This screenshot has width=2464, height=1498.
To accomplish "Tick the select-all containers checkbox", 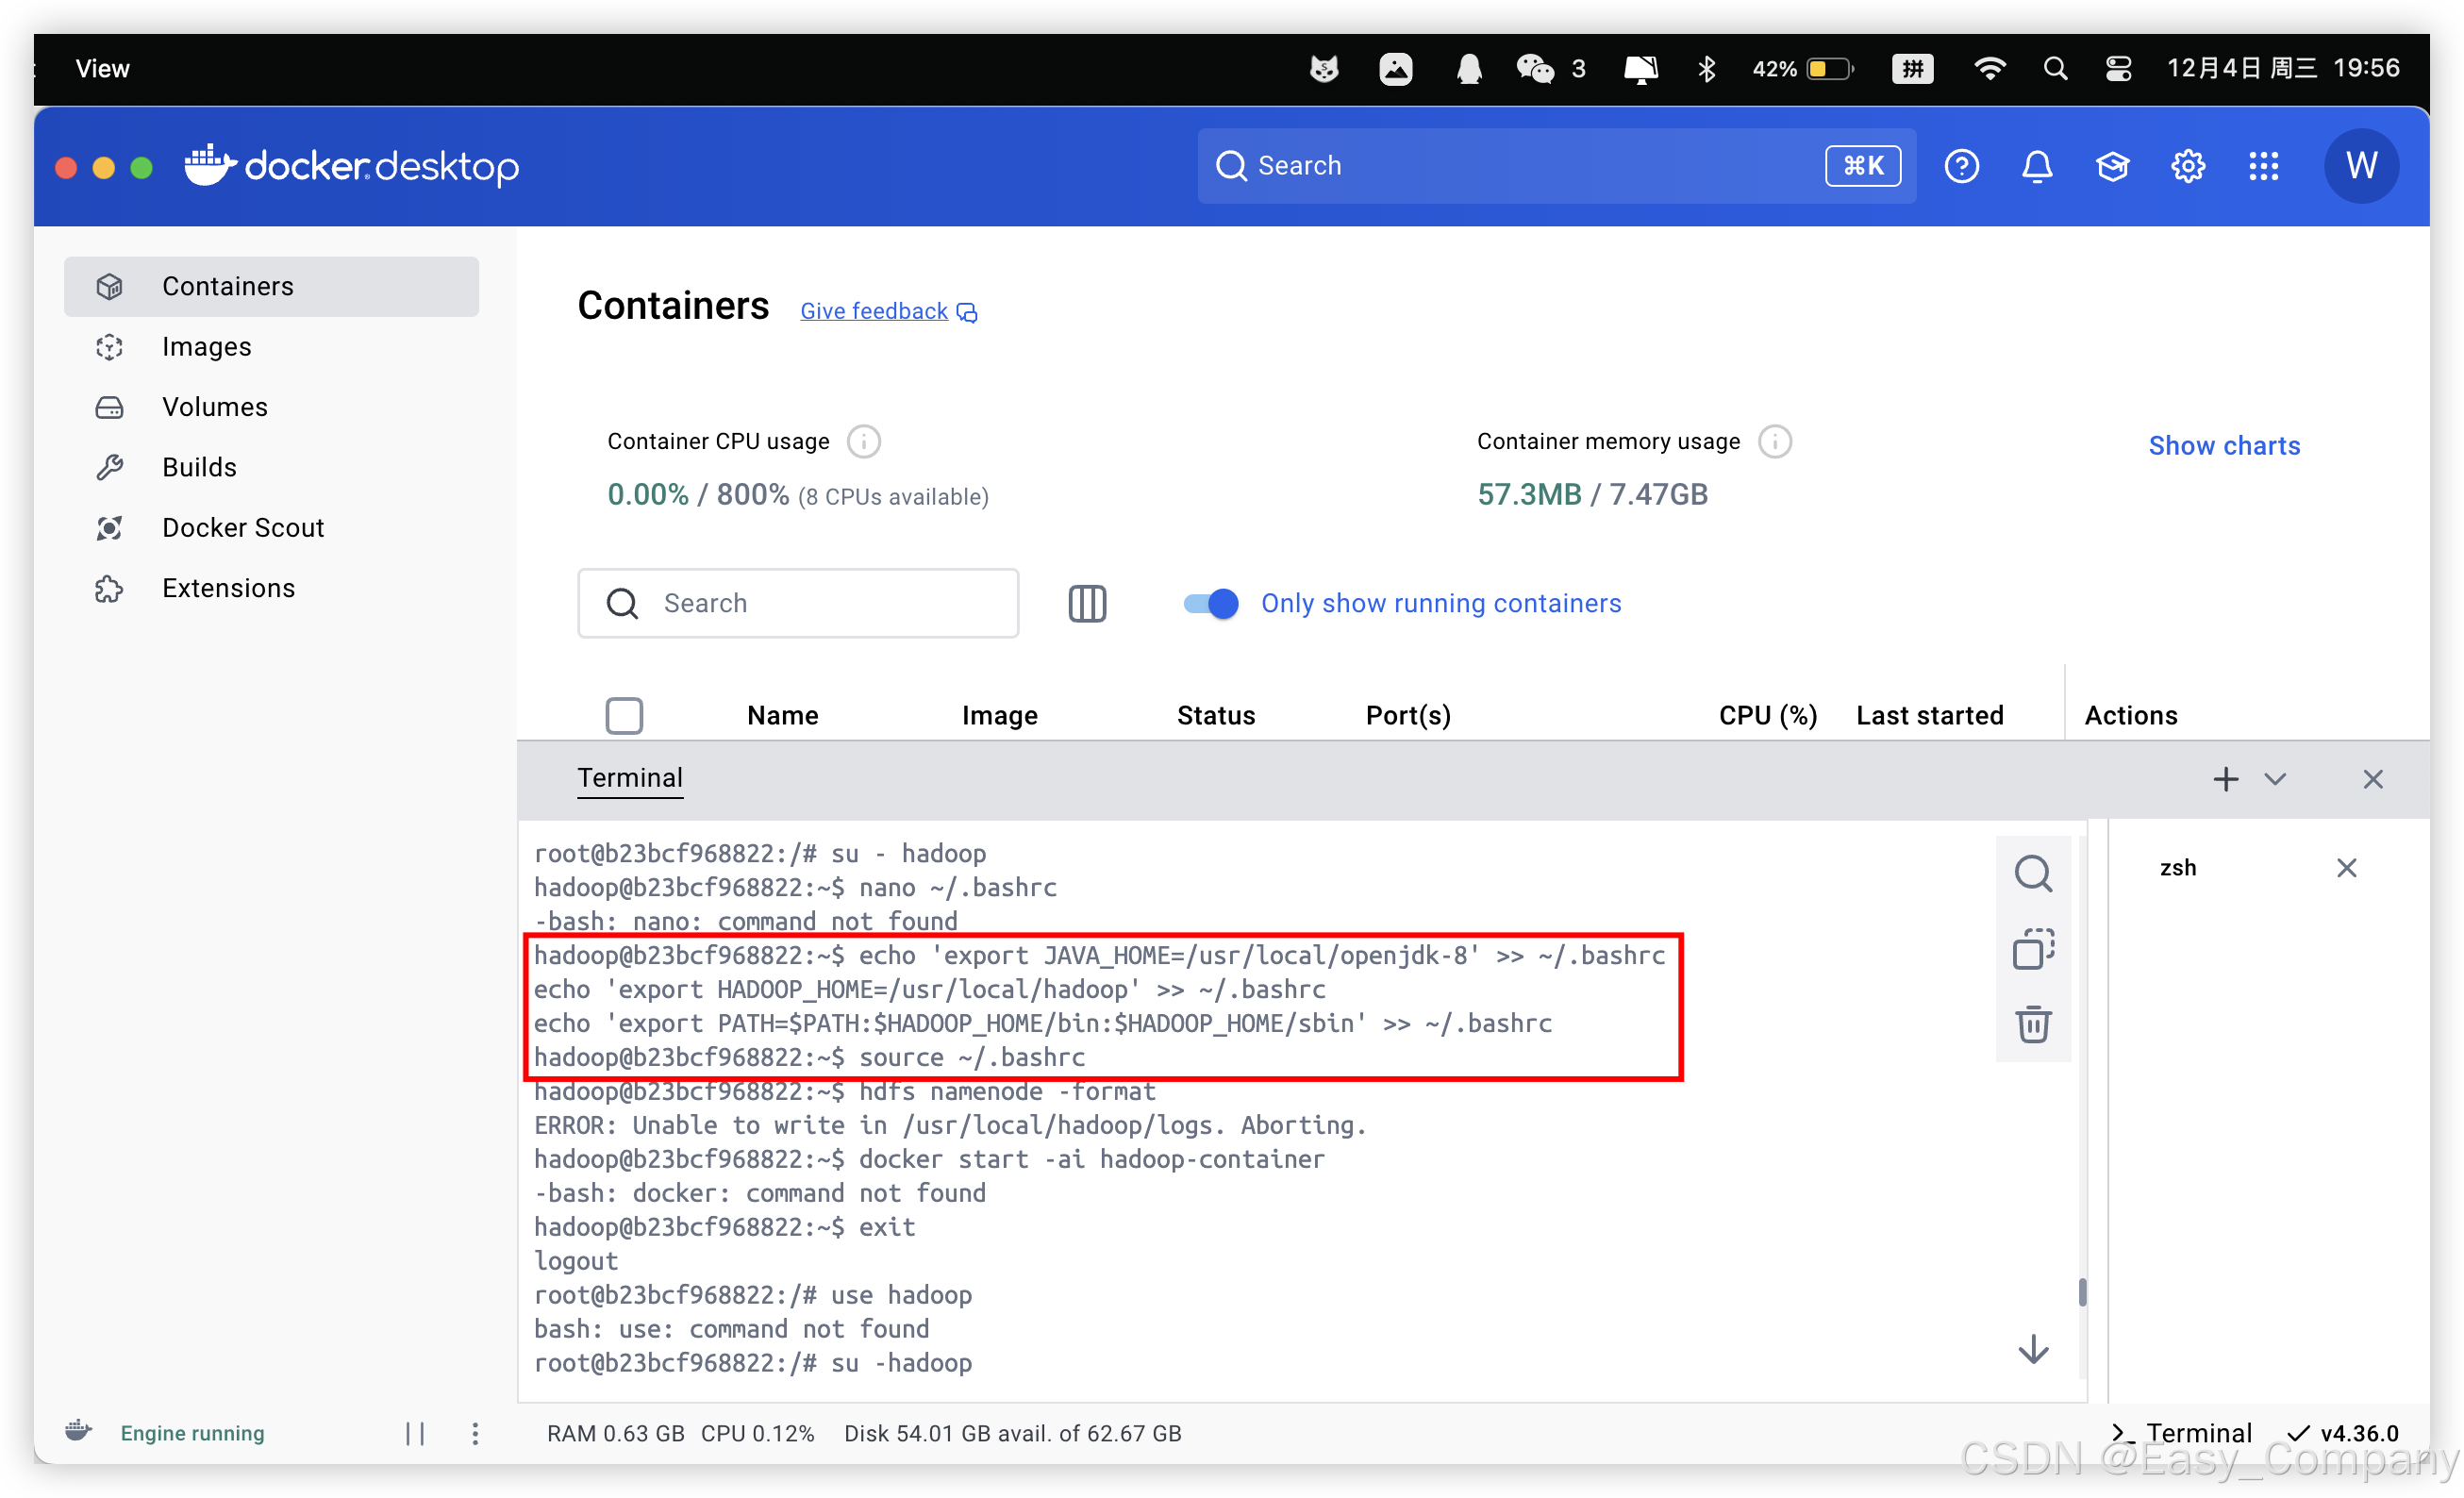I will tap(624, 715).
